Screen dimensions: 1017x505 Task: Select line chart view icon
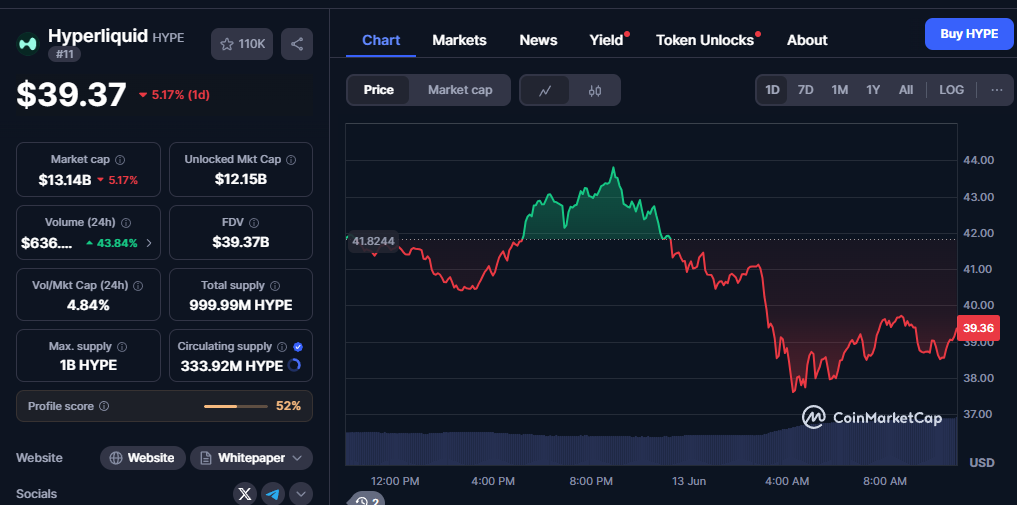pyautogui.click(x=545, y=90)
